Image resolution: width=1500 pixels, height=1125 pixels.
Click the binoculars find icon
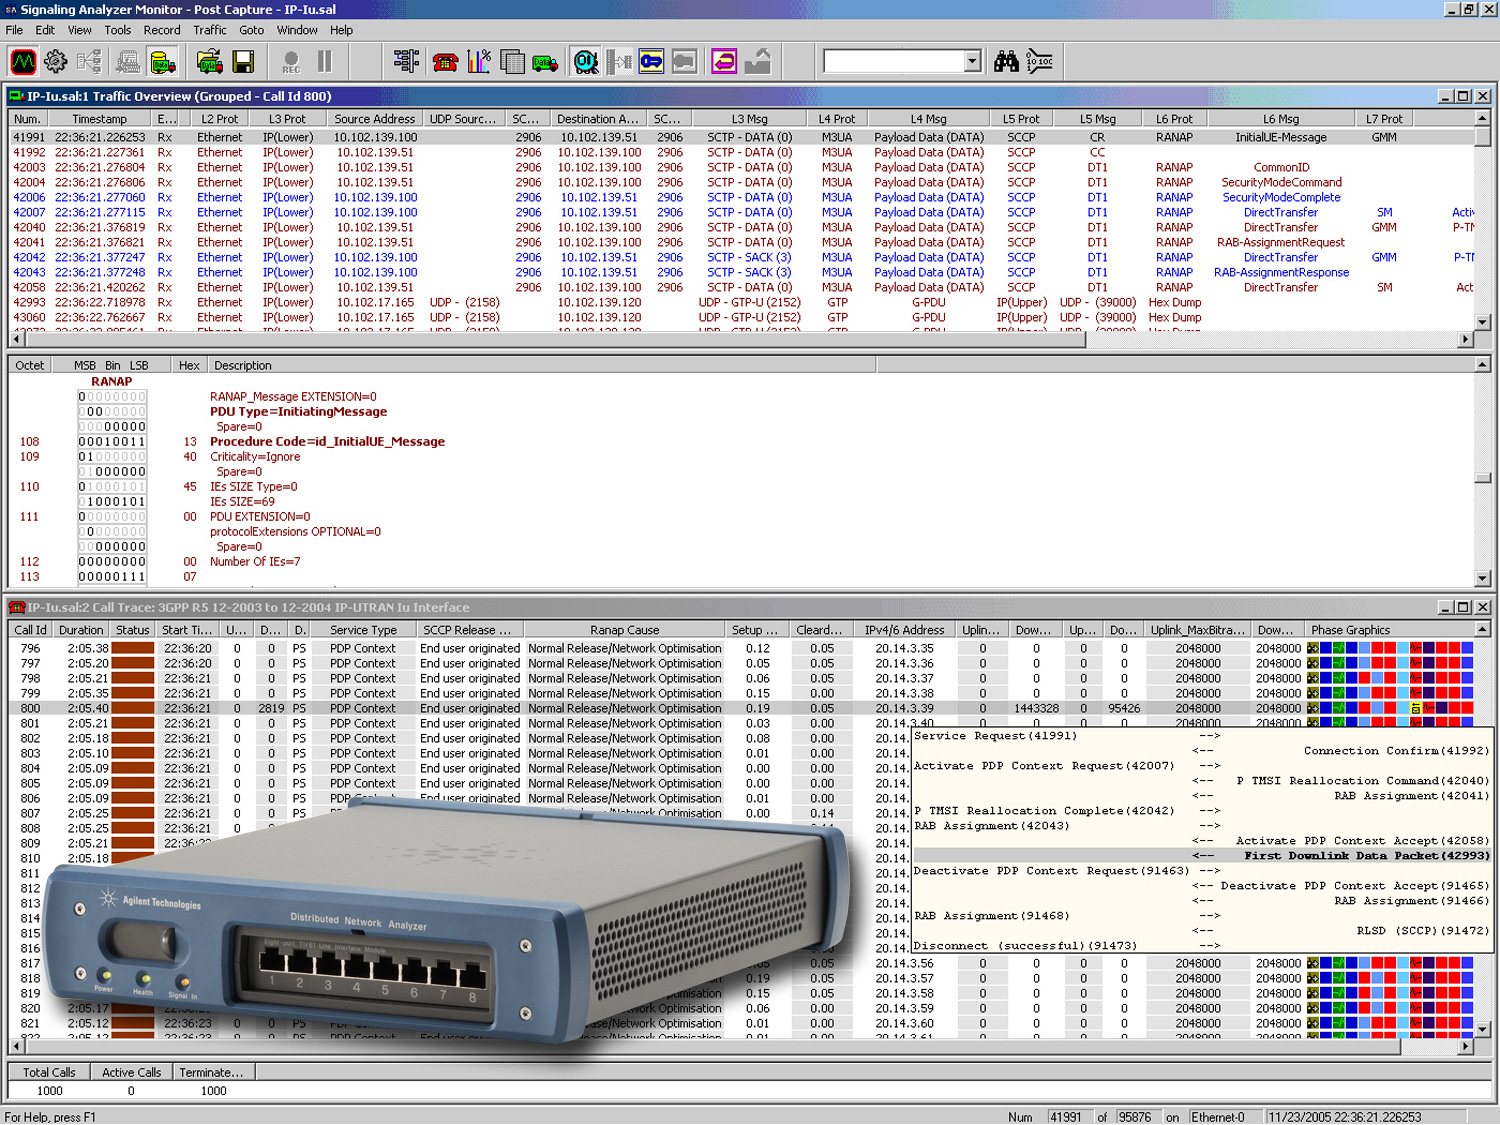pos(1006,62)
